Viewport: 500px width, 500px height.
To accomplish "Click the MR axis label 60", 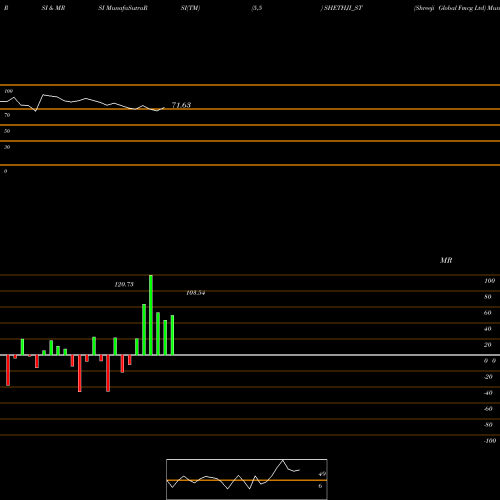I will pos(488,313).
